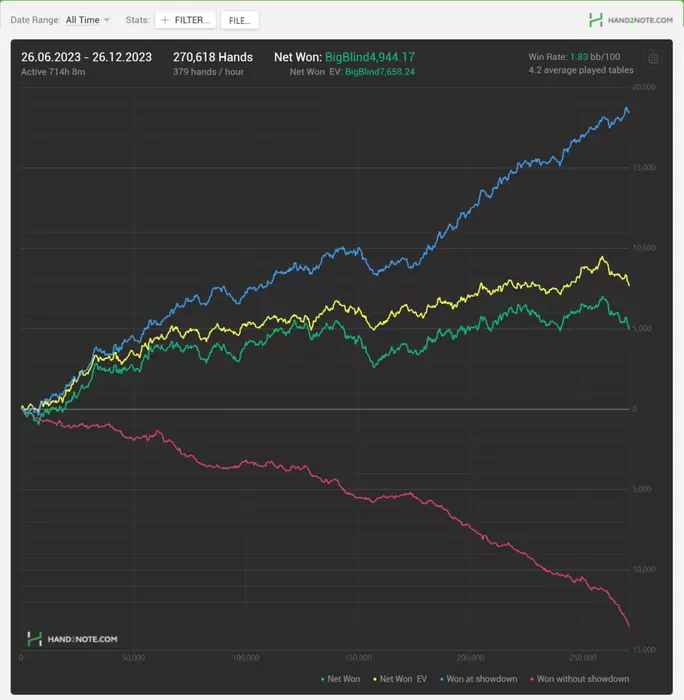Click the Net Won EV BigBlind7,658.24 value

[380, 72]
